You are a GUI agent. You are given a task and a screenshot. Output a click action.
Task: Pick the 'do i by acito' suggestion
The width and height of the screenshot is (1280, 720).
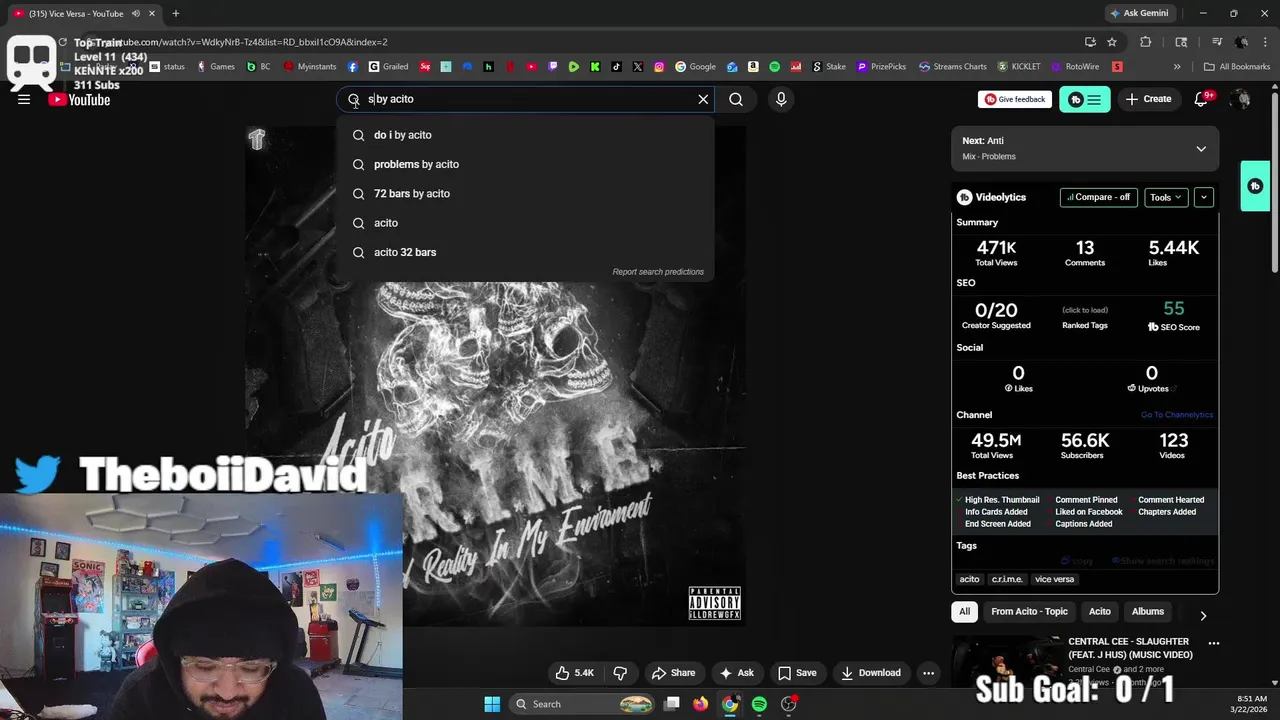525,135
